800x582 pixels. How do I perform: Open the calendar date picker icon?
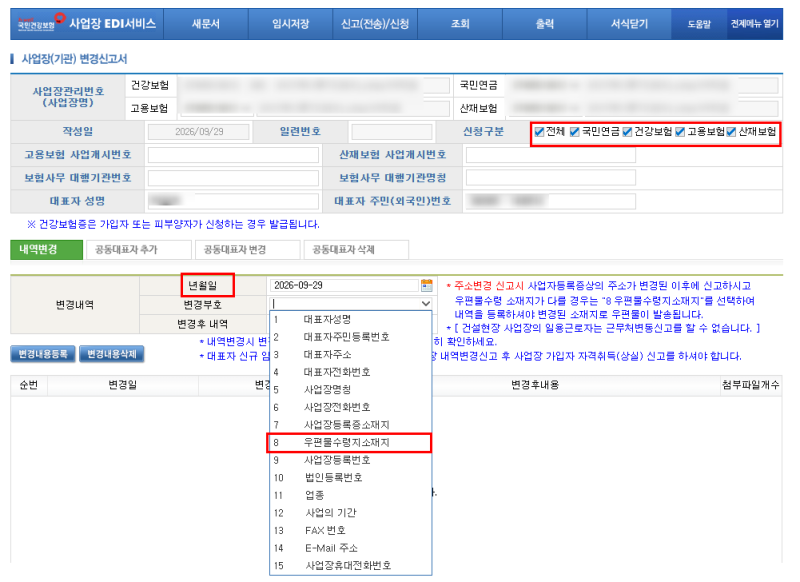click(x=427, y=285)
